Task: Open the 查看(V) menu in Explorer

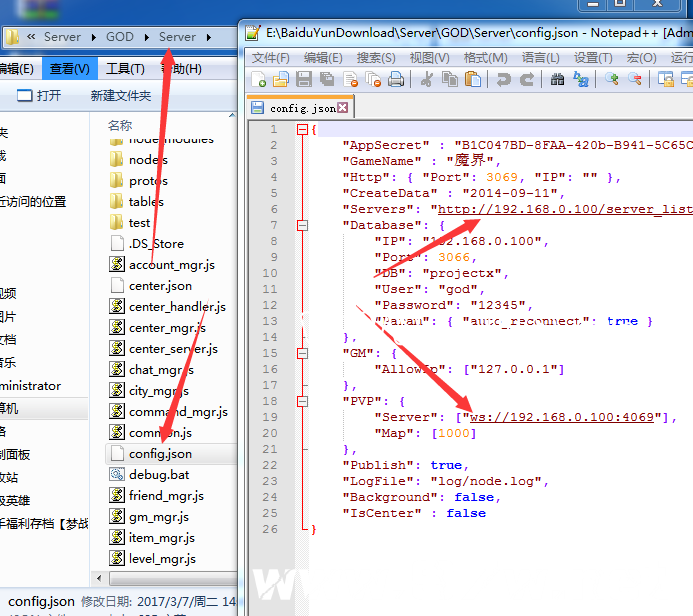Action: pos(69,69)
